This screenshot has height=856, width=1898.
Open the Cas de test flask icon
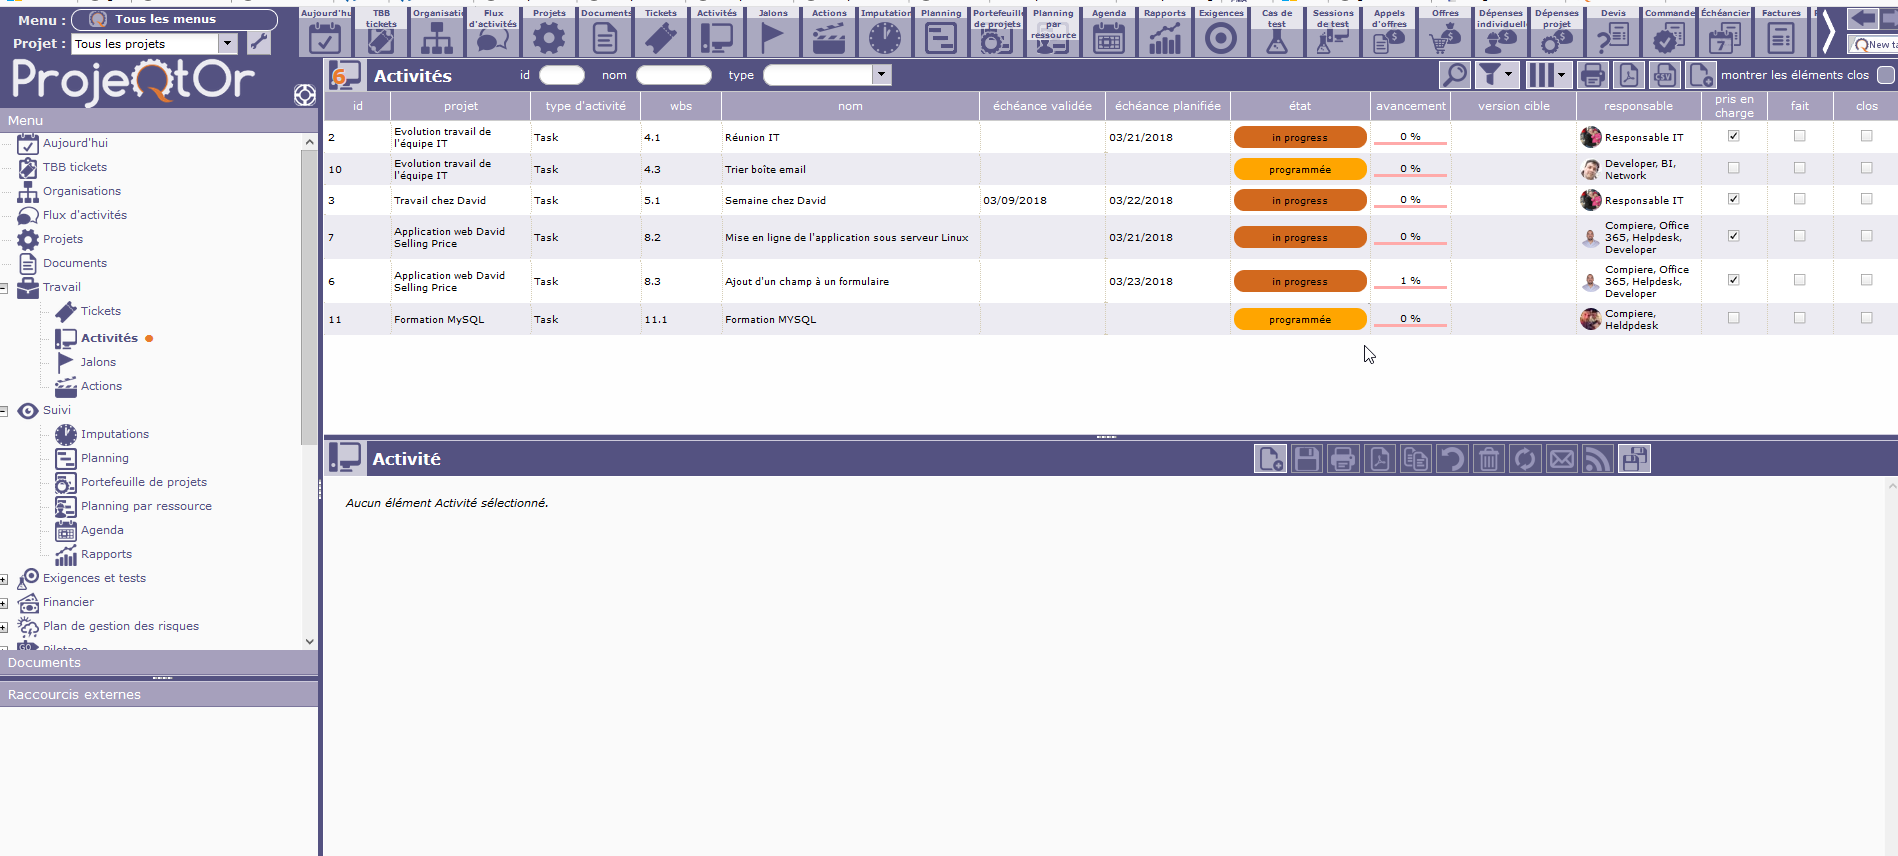pyautogui.click(x=1277, y=32)
